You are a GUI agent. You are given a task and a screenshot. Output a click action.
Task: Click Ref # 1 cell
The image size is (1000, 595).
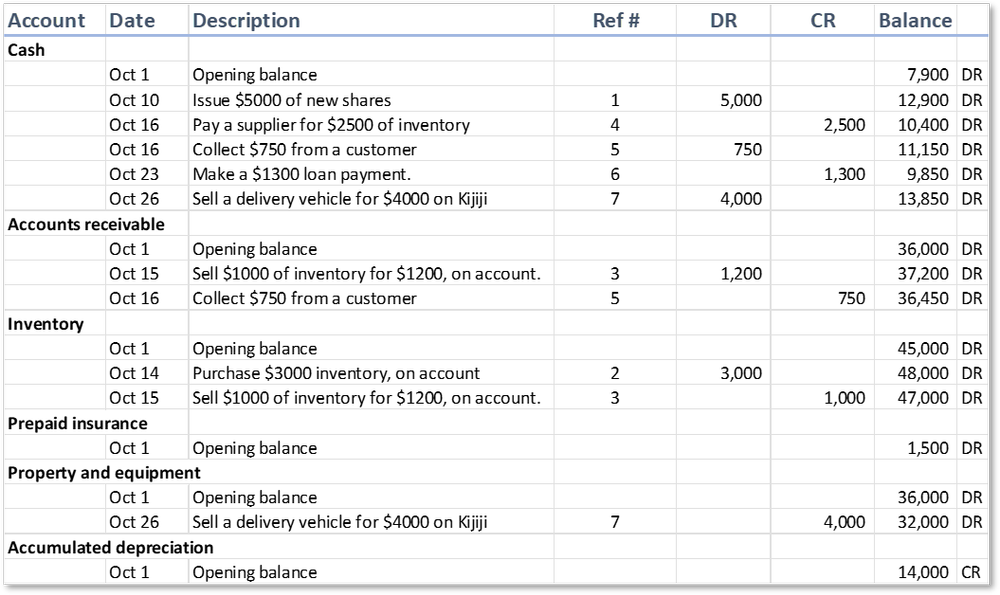point(615,100)
